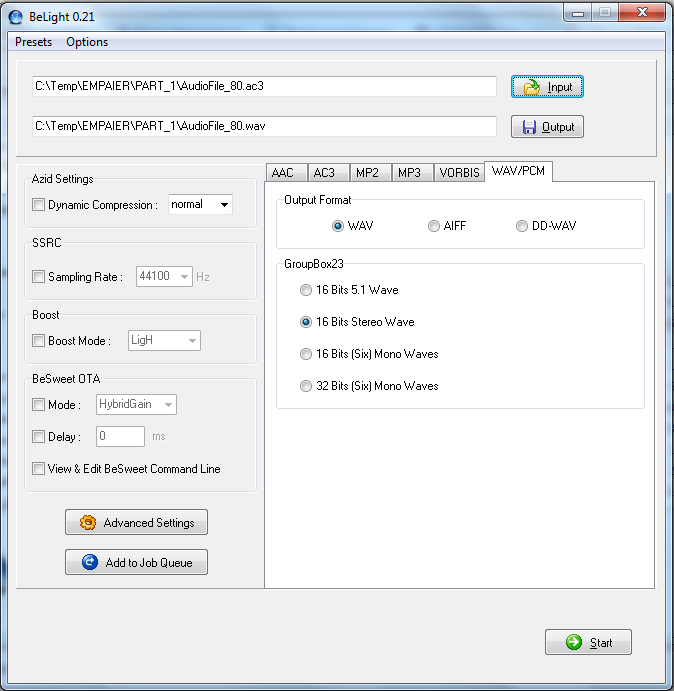The width and height of the screenshot is (674, 691).
Task: Switch to the VORBIS tab
Action: tap(459, 172)
